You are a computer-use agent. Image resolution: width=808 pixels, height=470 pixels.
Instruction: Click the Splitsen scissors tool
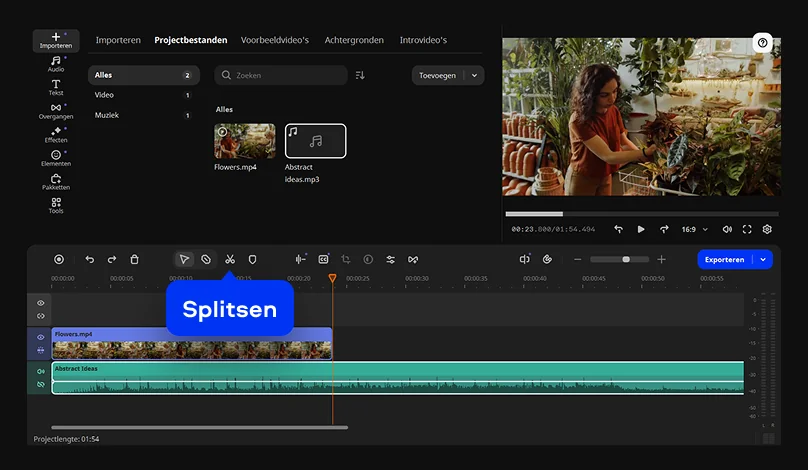click(x=230, y=259)
